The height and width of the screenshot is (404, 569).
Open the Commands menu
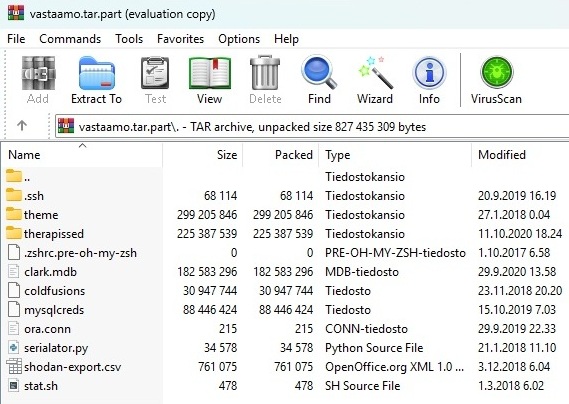click(x=70, y=39)
